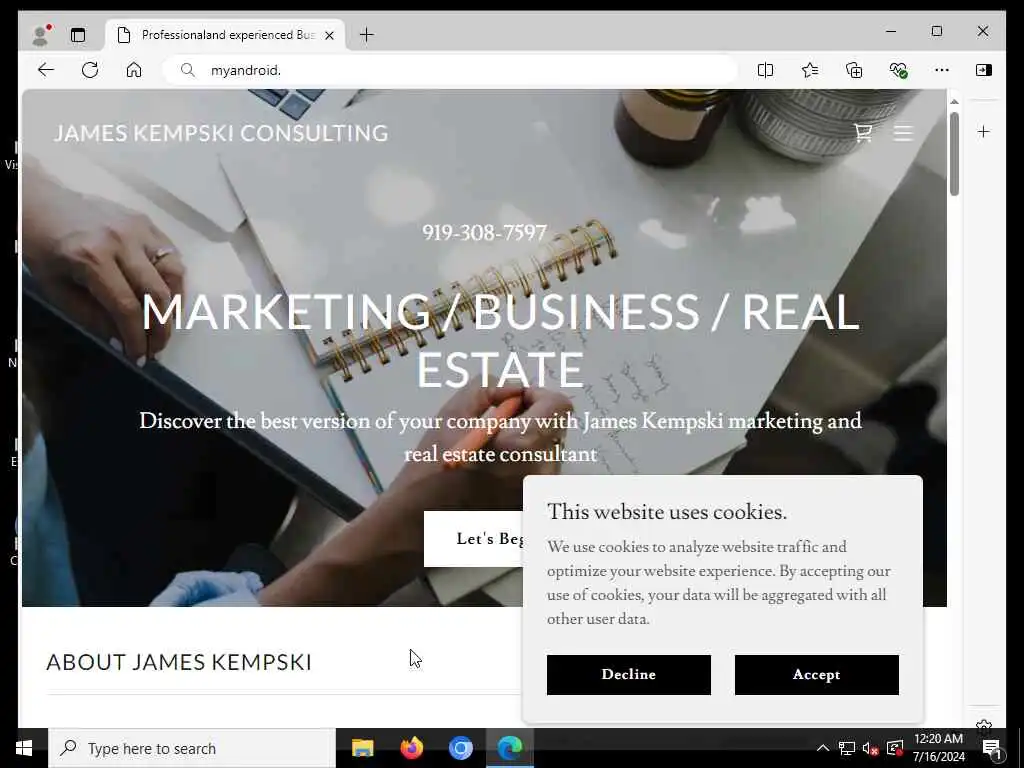
Task: Focus the address bar showing myandroid.
Action: click(x=451, y=70)
